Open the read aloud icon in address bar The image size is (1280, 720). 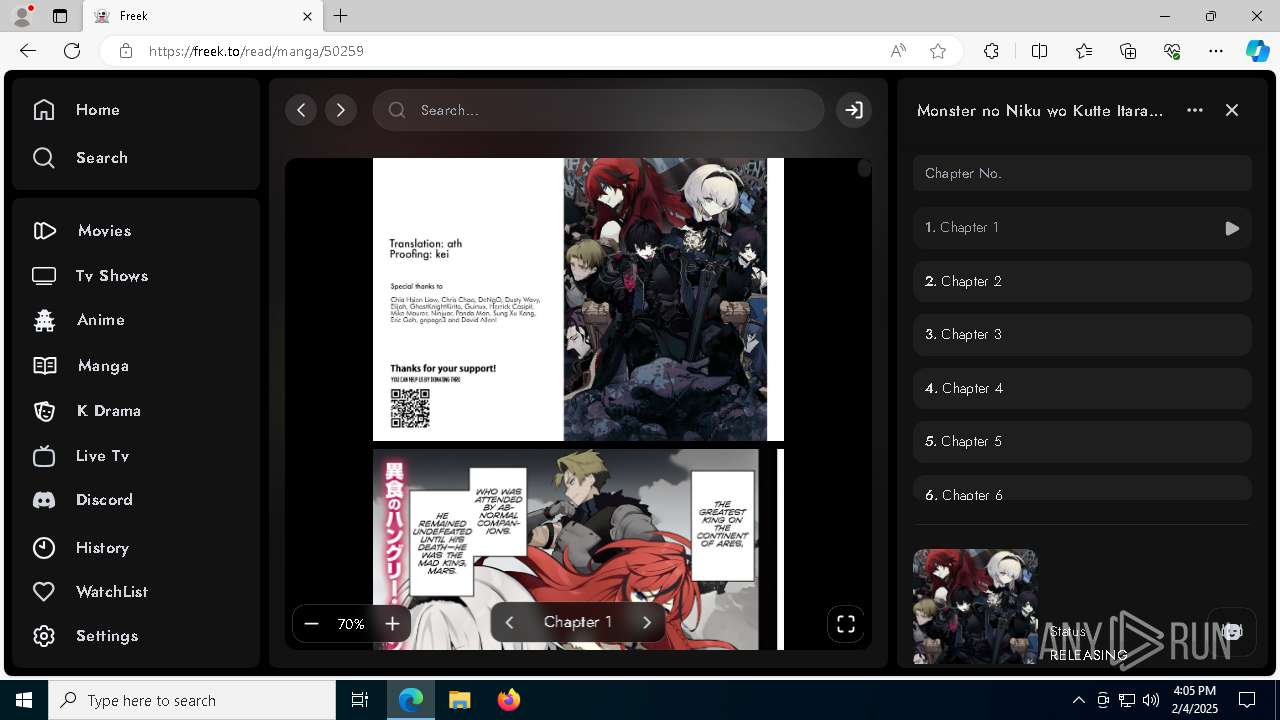(x=898, y=51)
